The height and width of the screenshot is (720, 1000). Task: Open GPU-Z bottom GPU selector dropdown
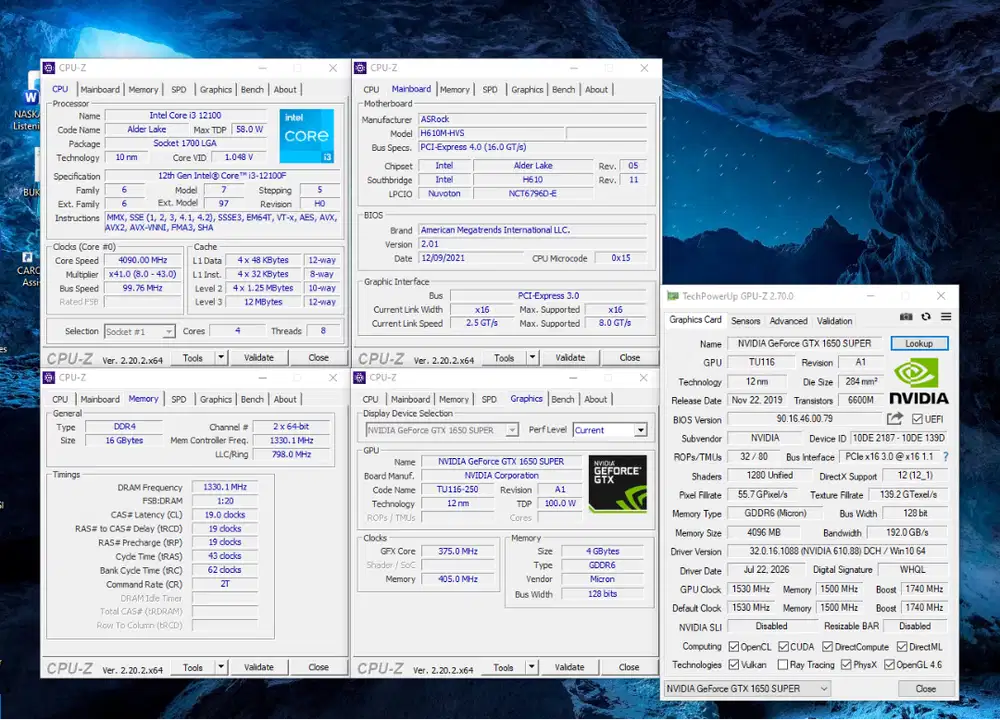tap(747, 689)
